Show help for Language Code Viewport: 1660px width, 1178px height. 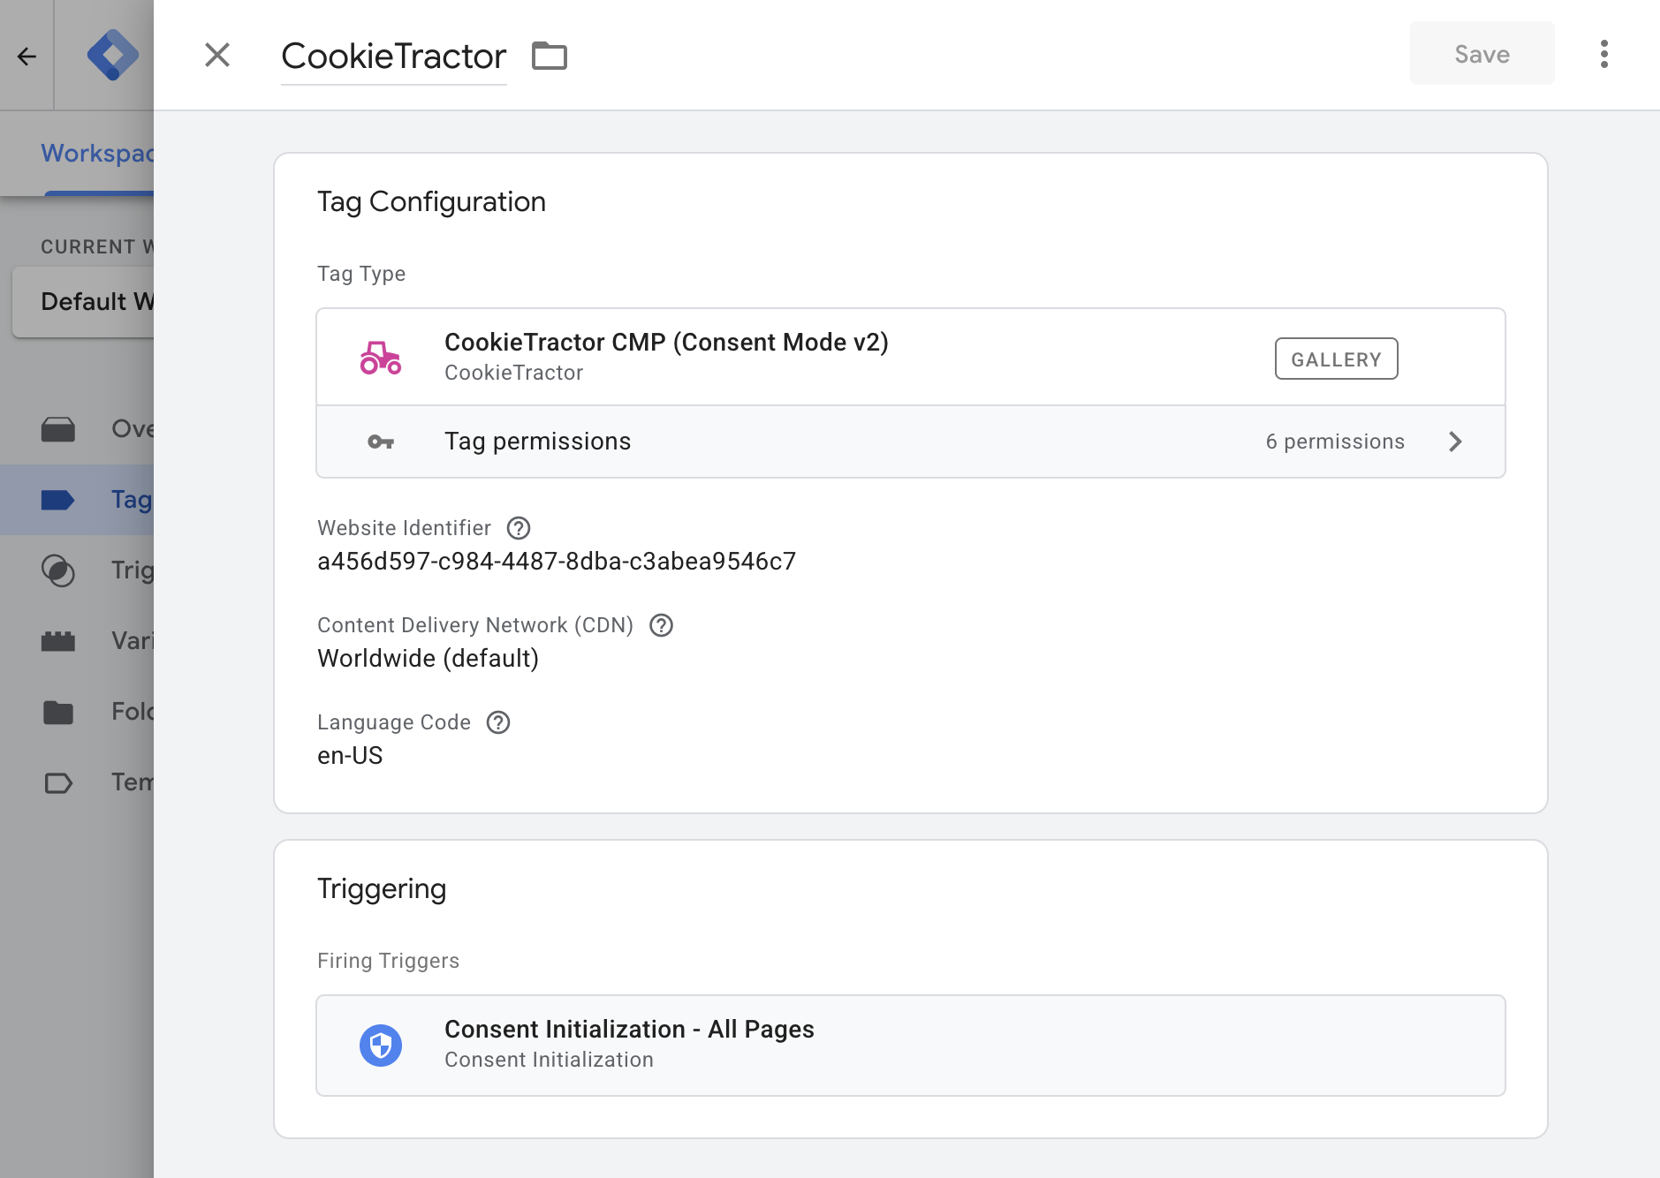tap(498, 722)
